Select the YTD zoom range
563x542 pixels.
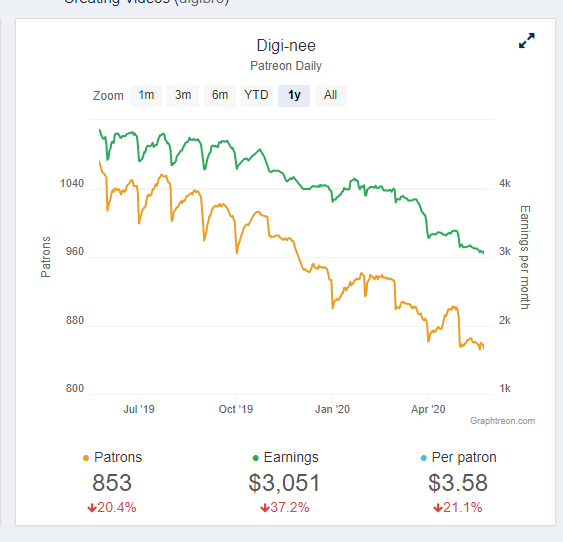tap(257, 95)
